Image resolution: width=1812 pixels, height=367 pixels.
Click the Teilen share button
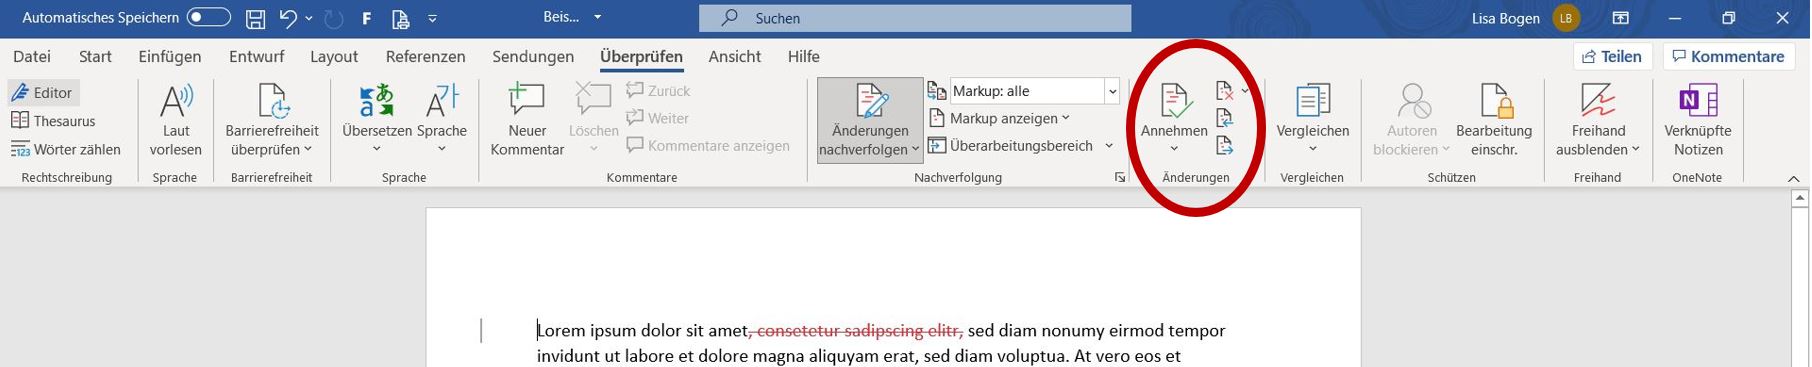(1612, 57)
